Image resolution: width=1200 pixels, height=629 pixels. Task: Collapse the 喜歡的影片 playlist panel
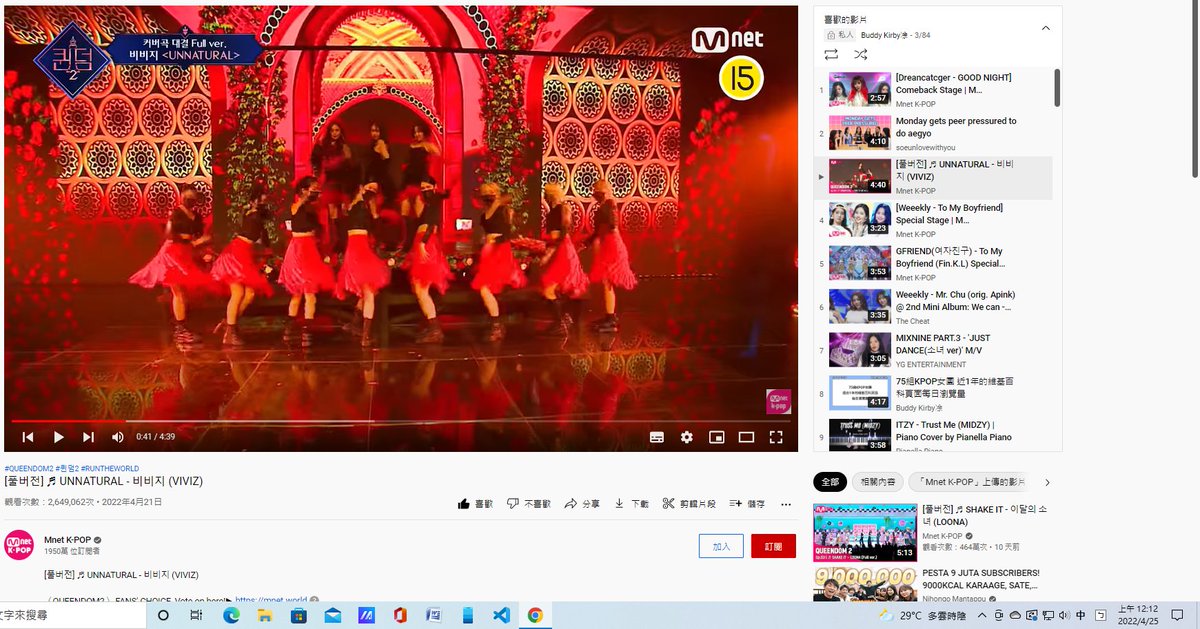coord(1046,28)
